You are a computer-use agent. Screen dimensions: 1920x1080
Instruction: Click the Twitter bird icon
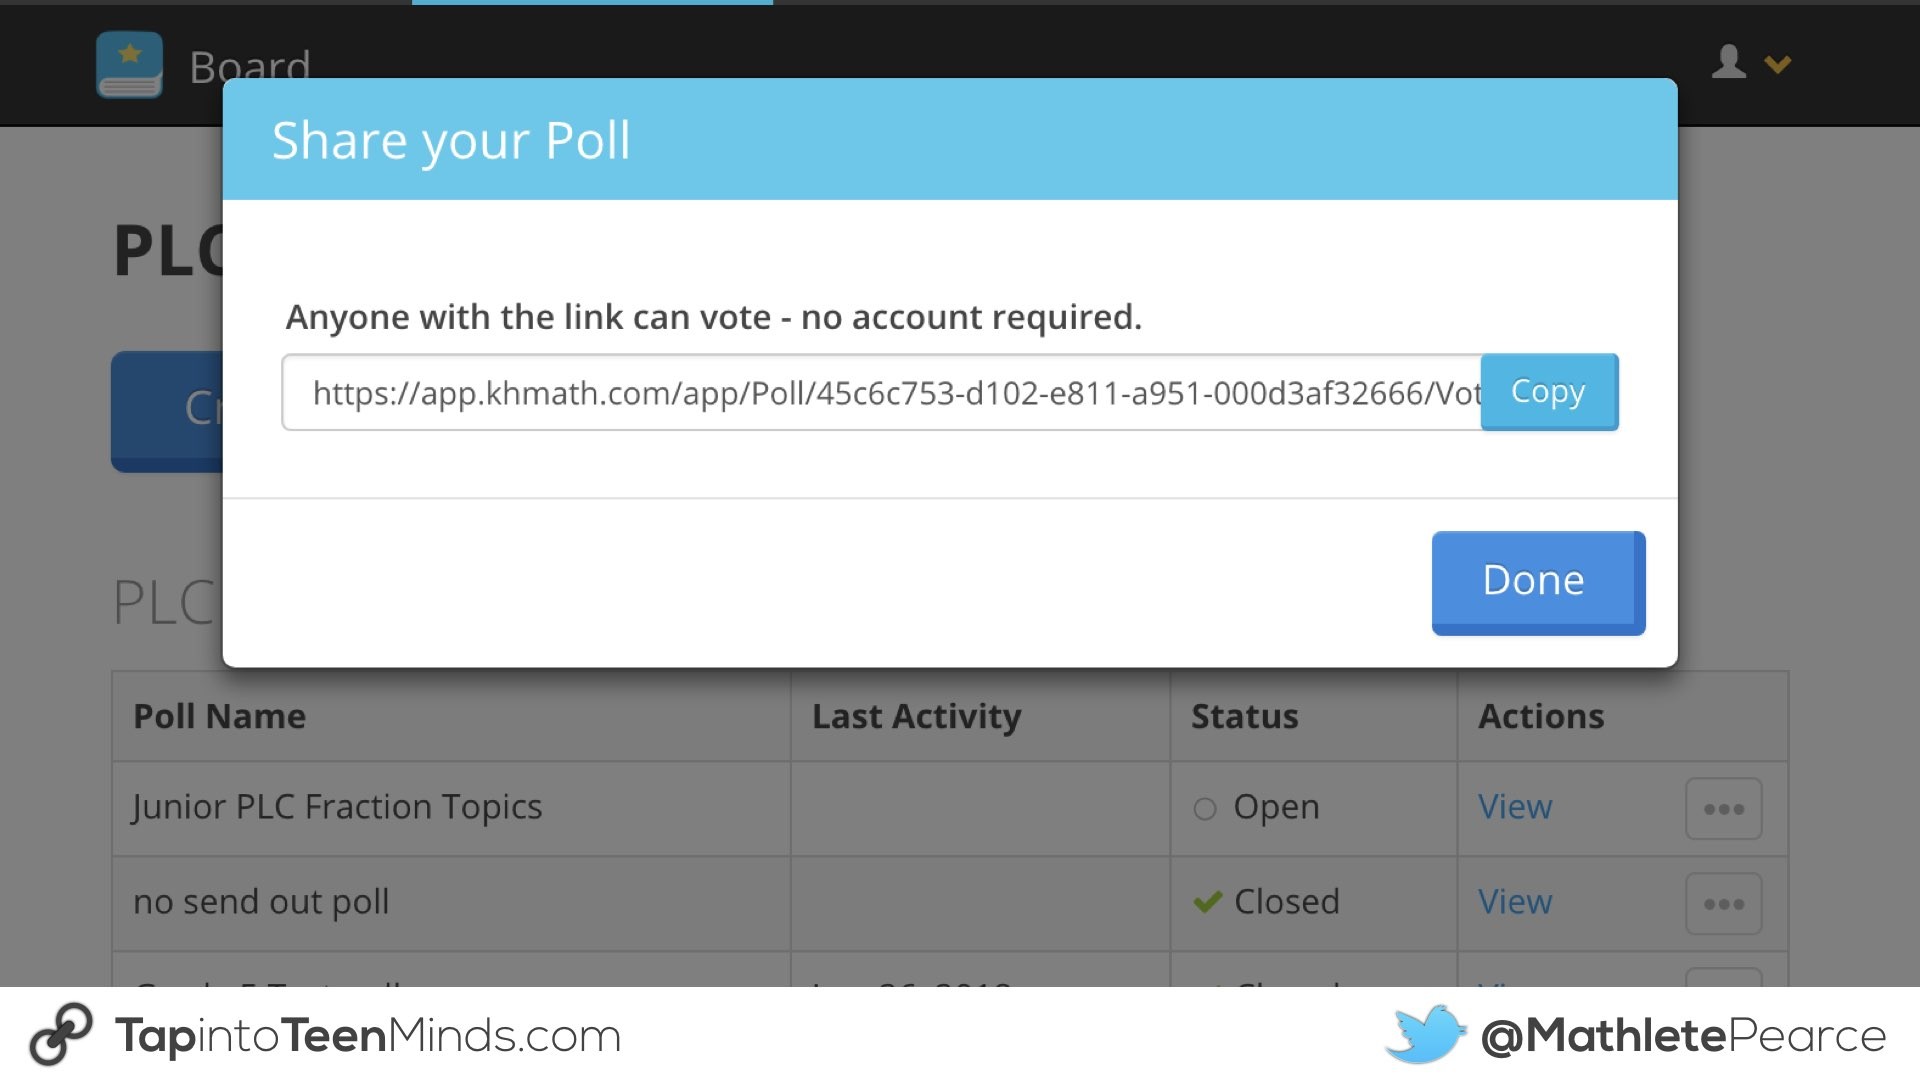coord(1425,1034)
